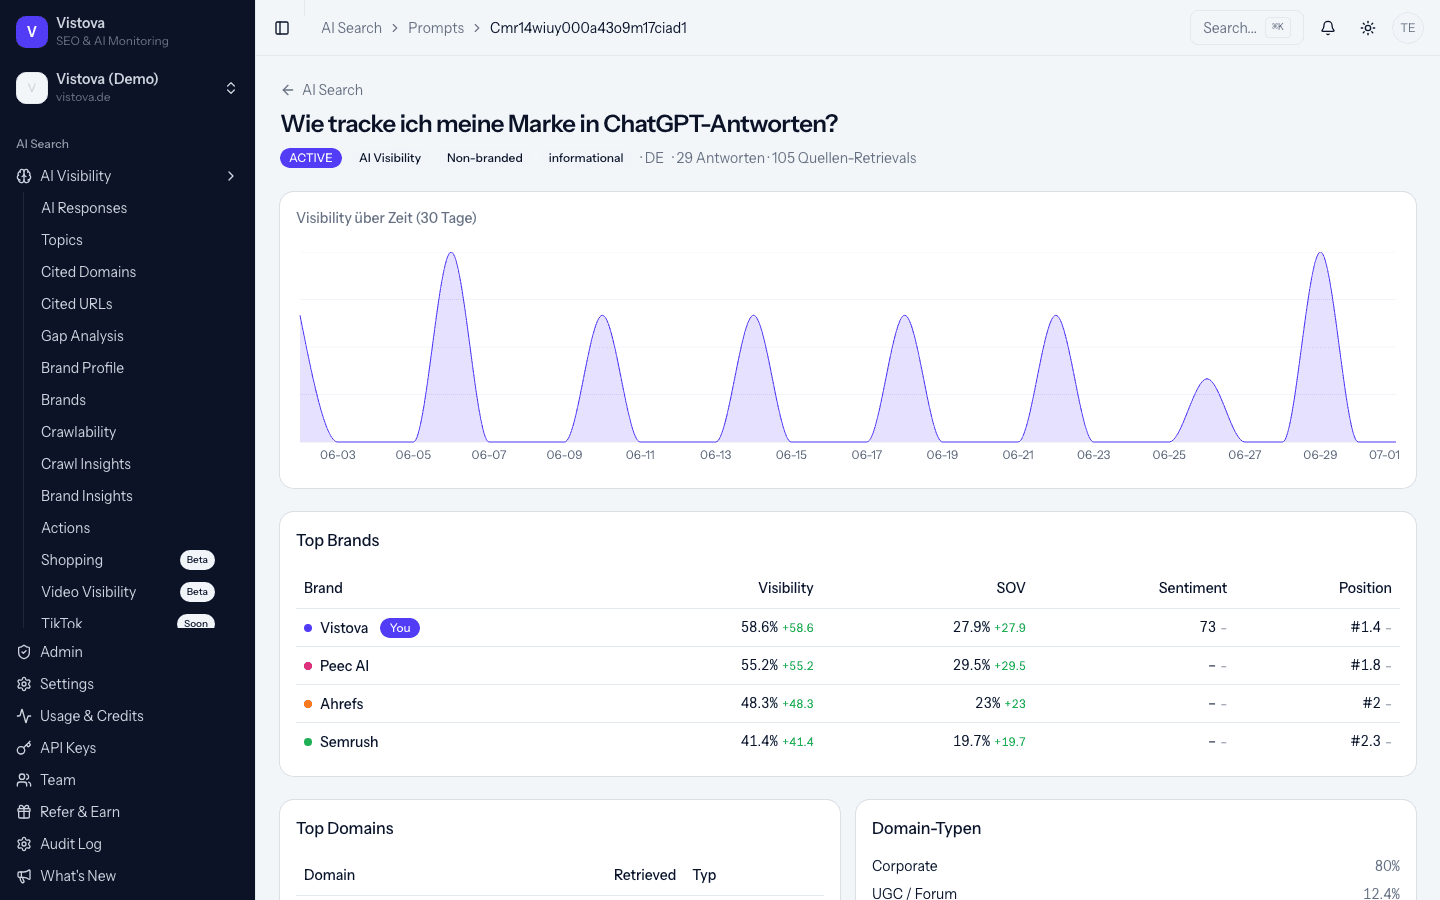
Task: Click the Corporate domain type row
Action: click(x=1136, y=866)
